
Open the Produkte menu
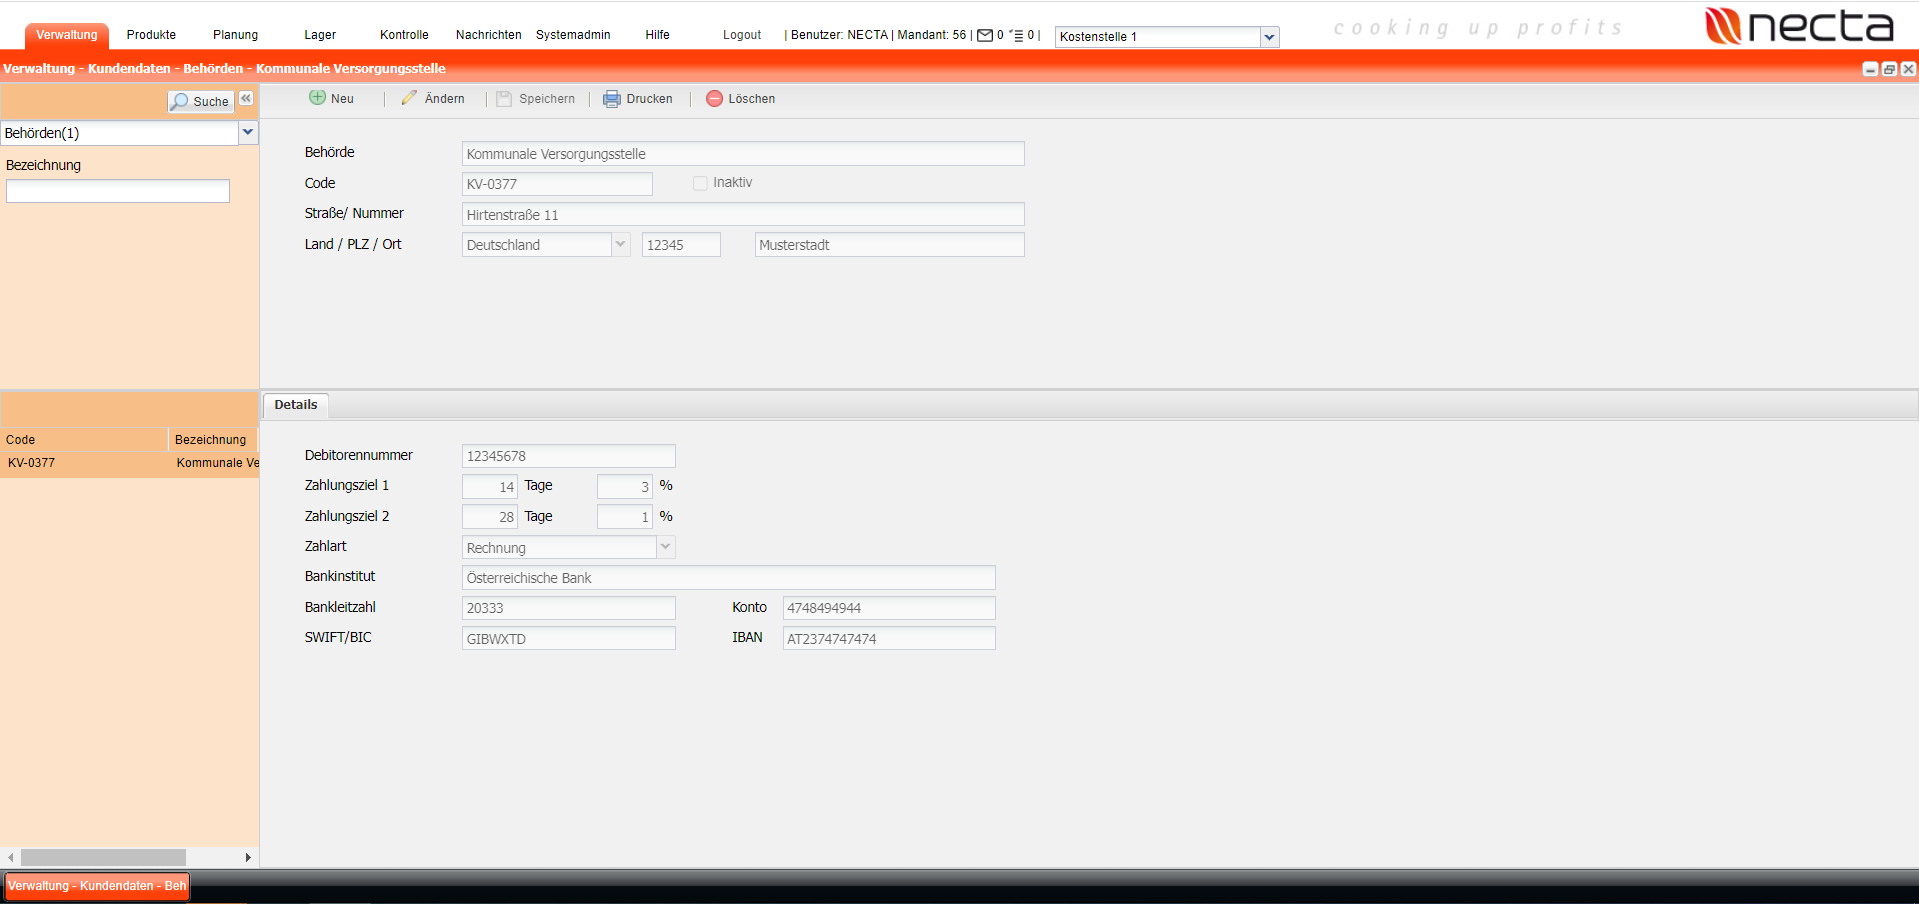pos(151,35)
